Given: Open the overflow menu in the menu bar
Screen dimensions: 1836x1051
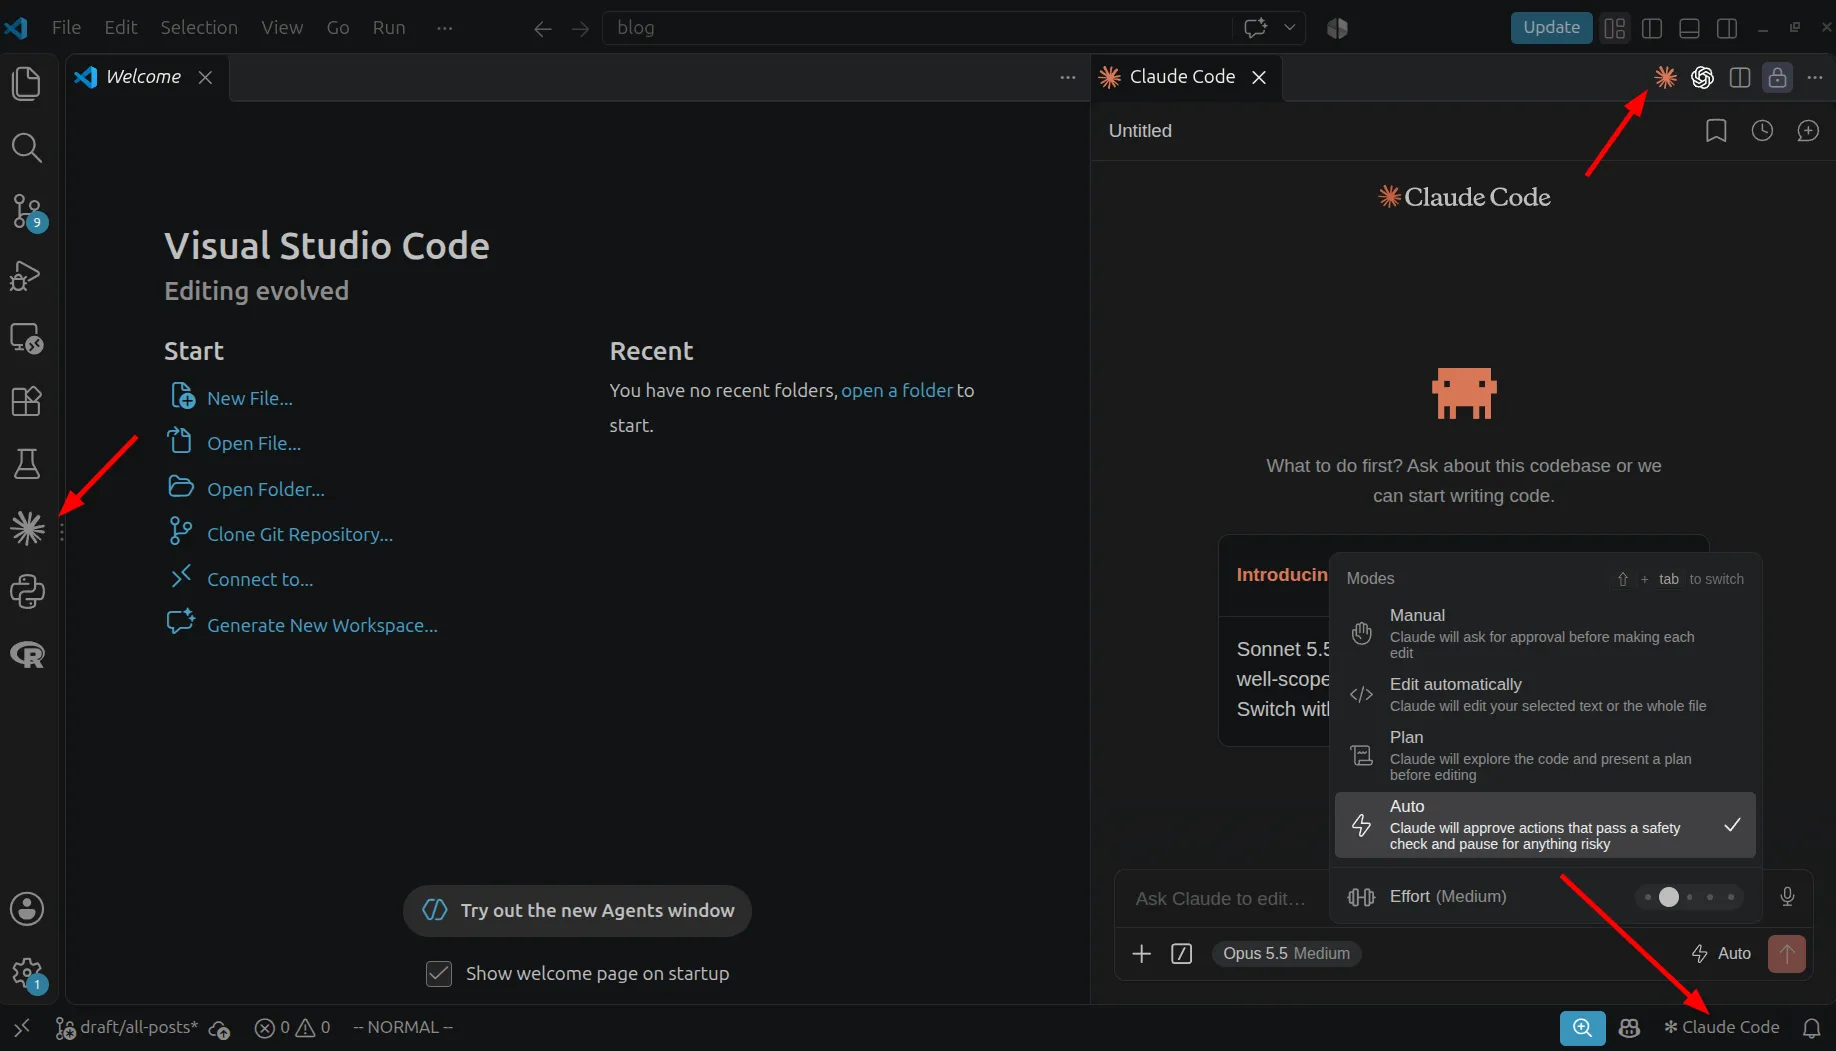Looking at the screenshot, I should [445, 28].
